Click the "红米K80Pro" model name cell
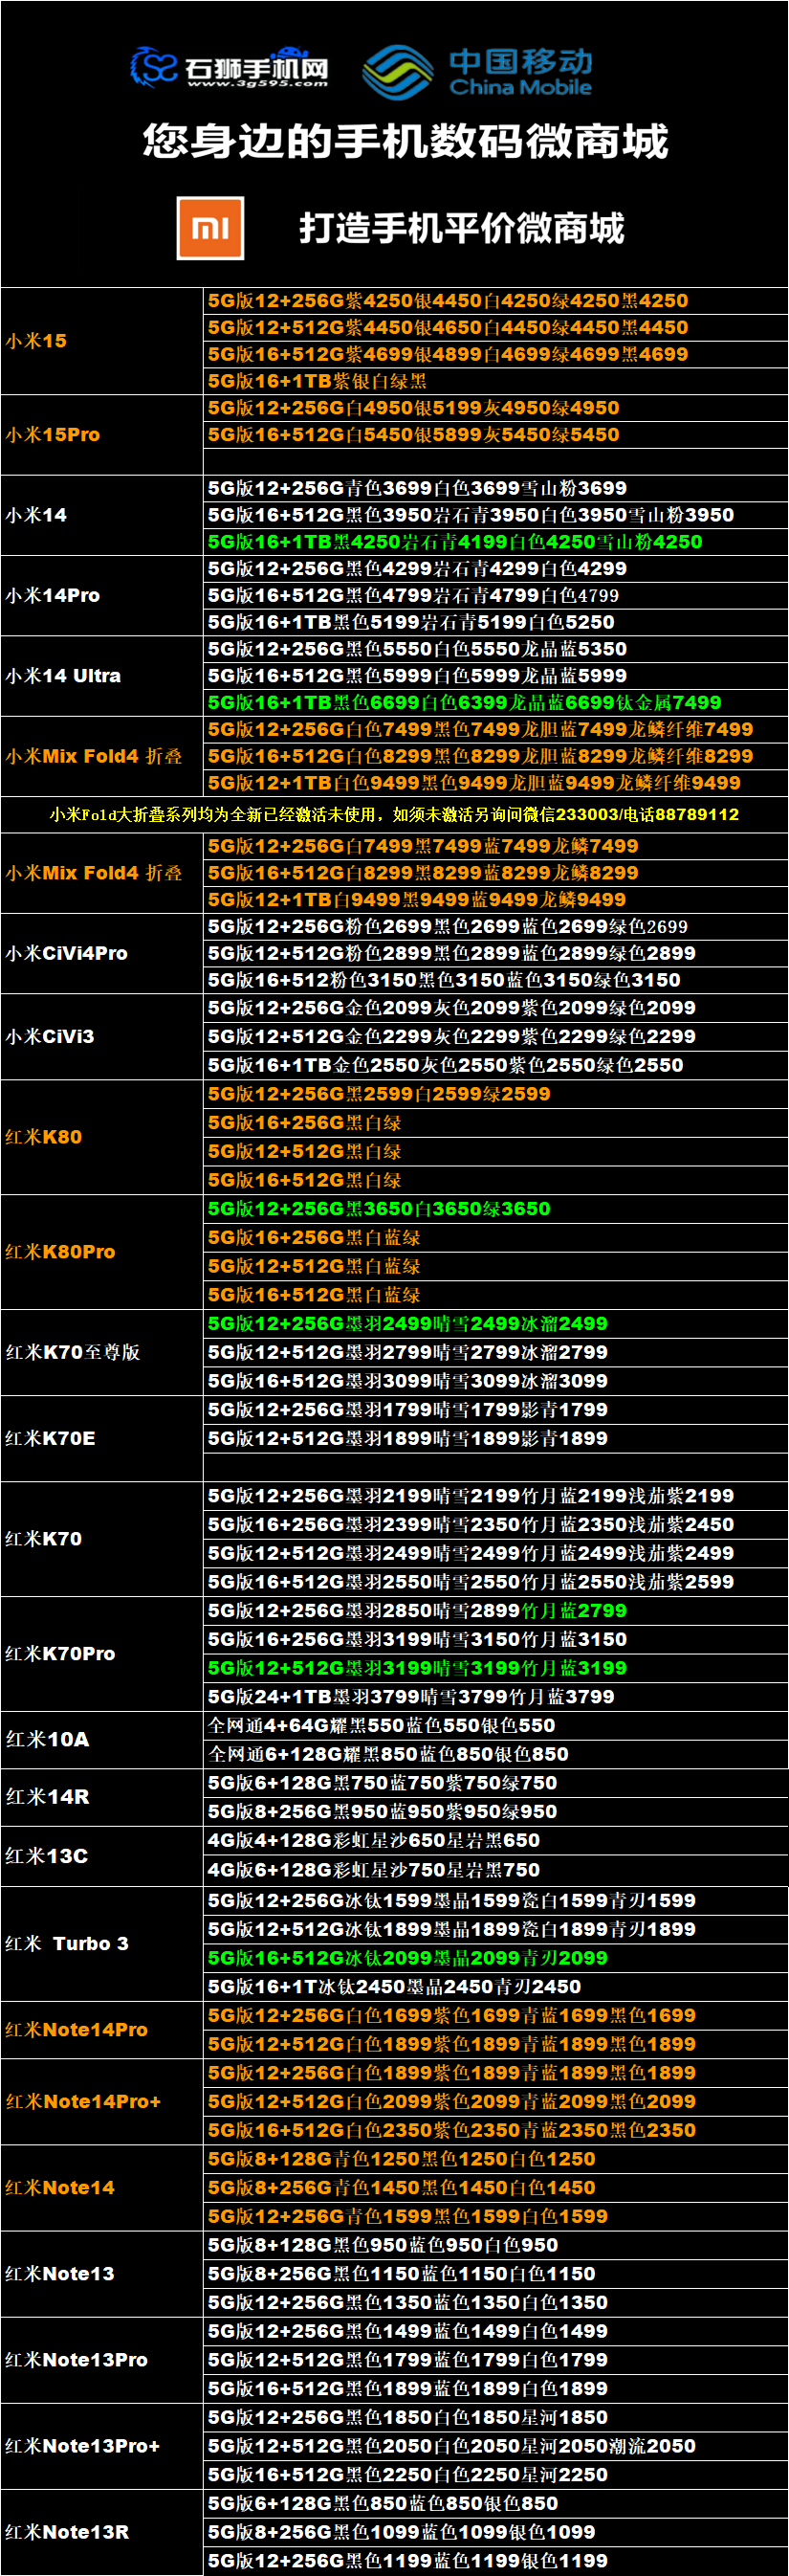This screenshot has width=789, height=2576. (x=102, y=1252)
